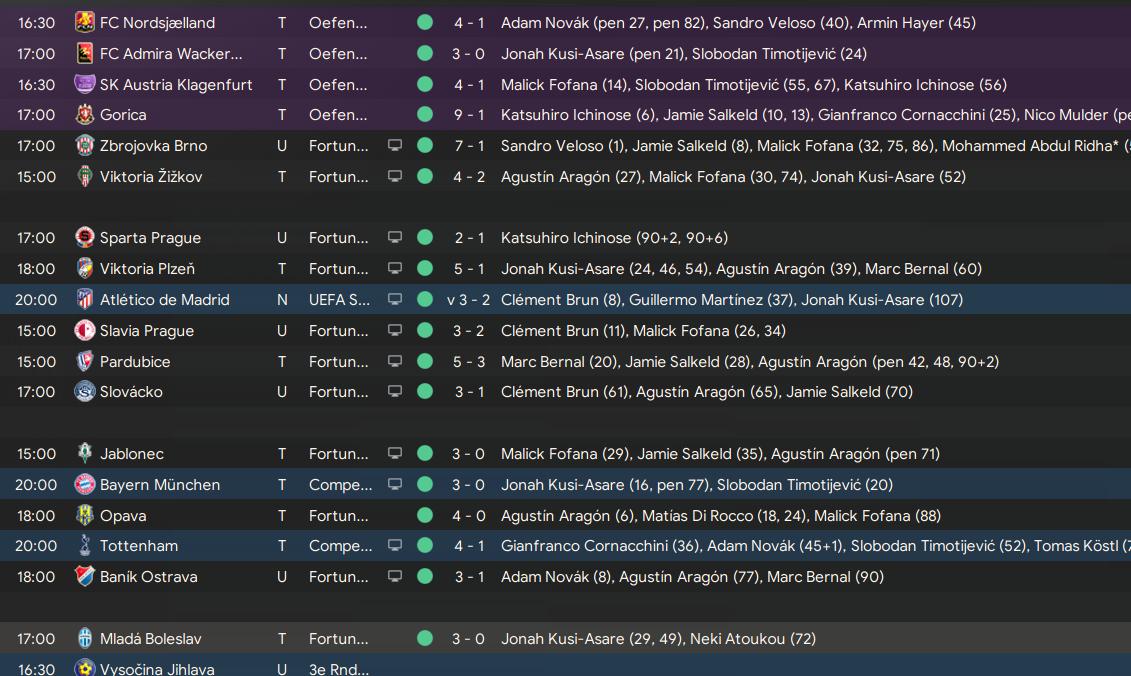The width and height of the screenshot is (1131, 676).
Task: Click the TV icon on Zbrojovka Brno row
Action: point(395,145)
